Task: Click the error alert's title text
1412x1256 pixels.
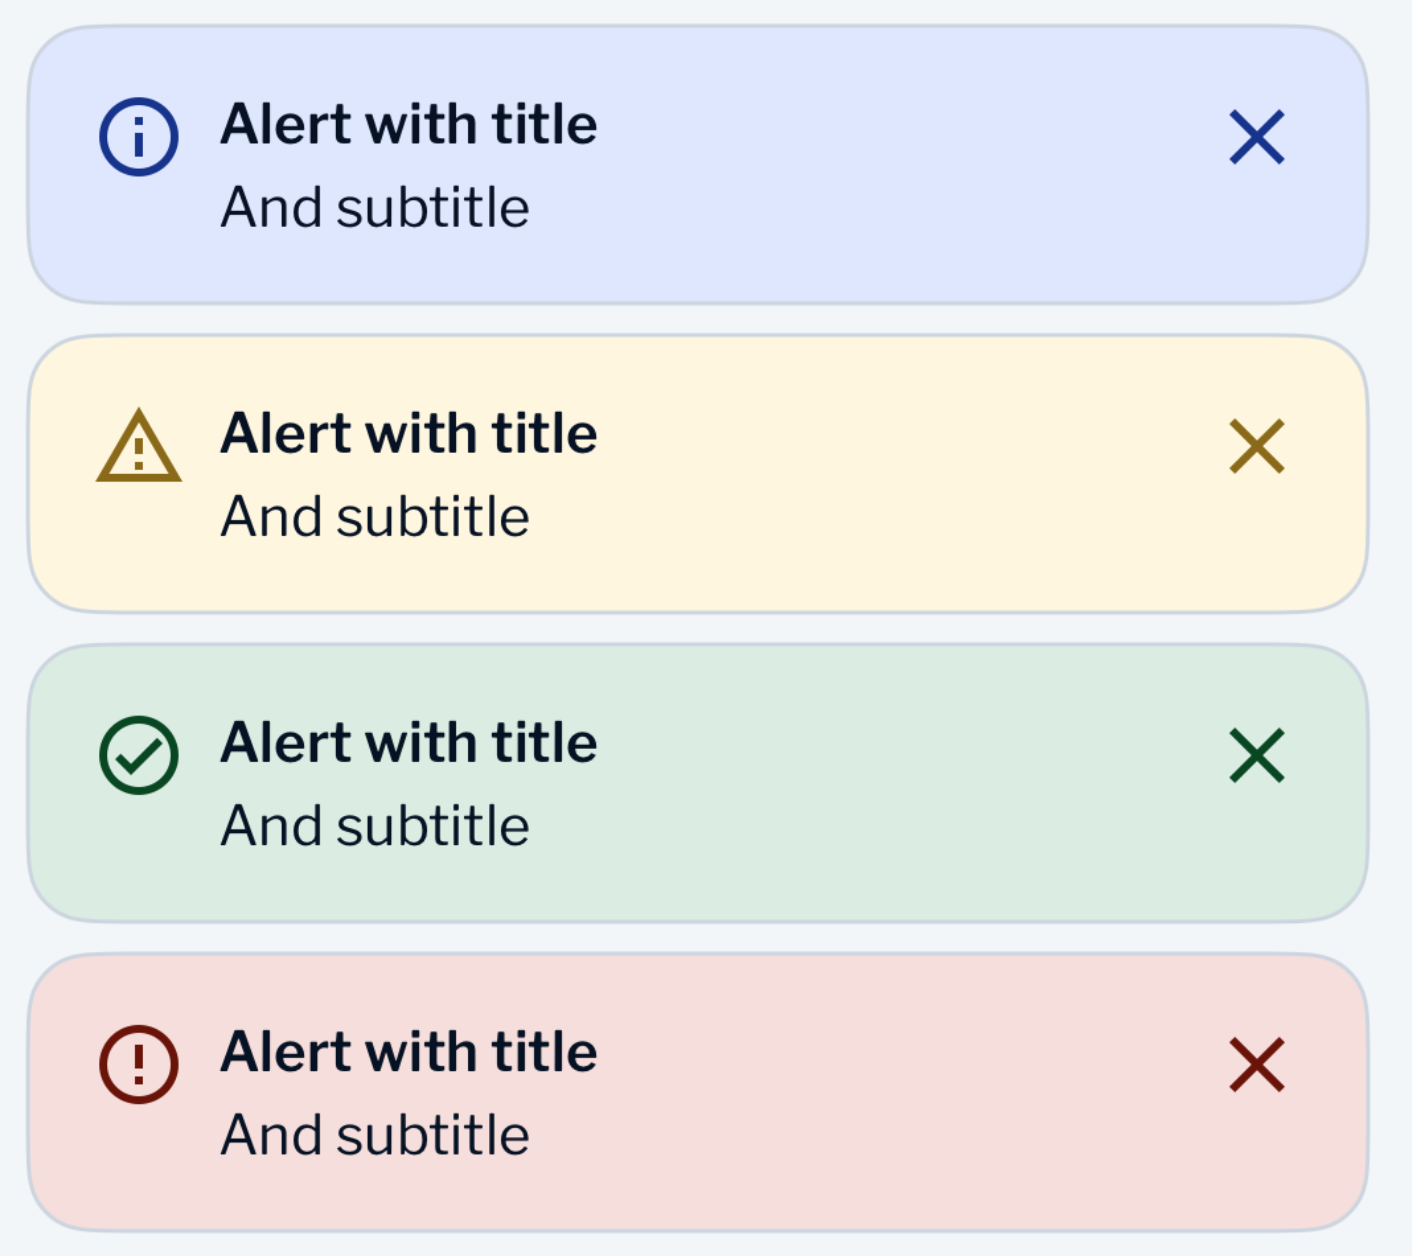Action: point(408,1052)
